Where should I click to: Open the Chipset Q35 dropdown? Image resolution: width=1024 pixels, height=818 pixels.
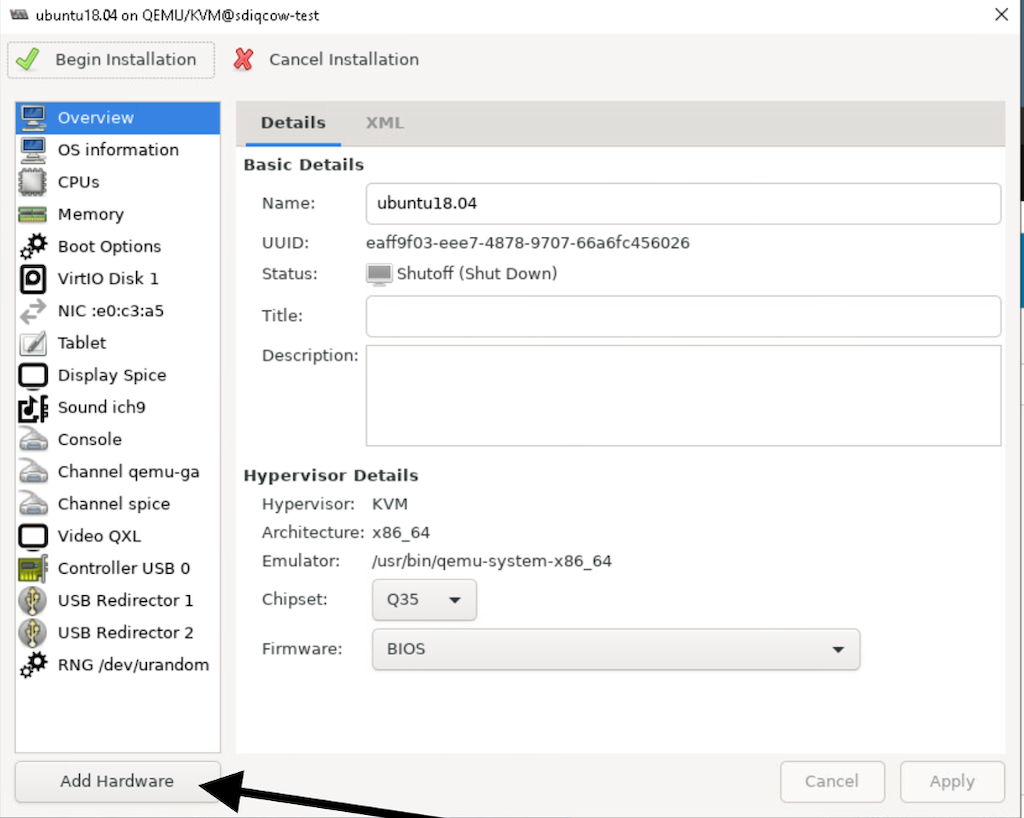424,599
